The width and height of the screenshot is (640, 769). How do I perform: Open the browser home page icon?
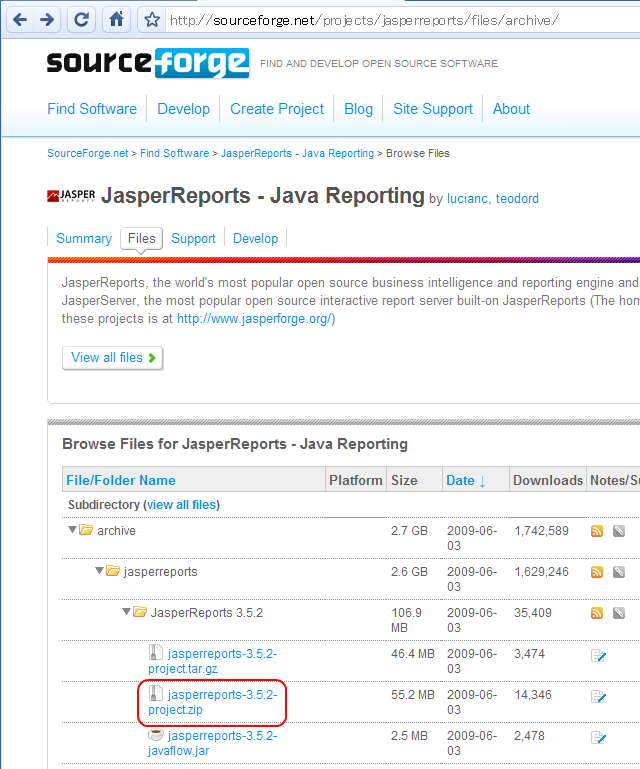click(116, 20)
